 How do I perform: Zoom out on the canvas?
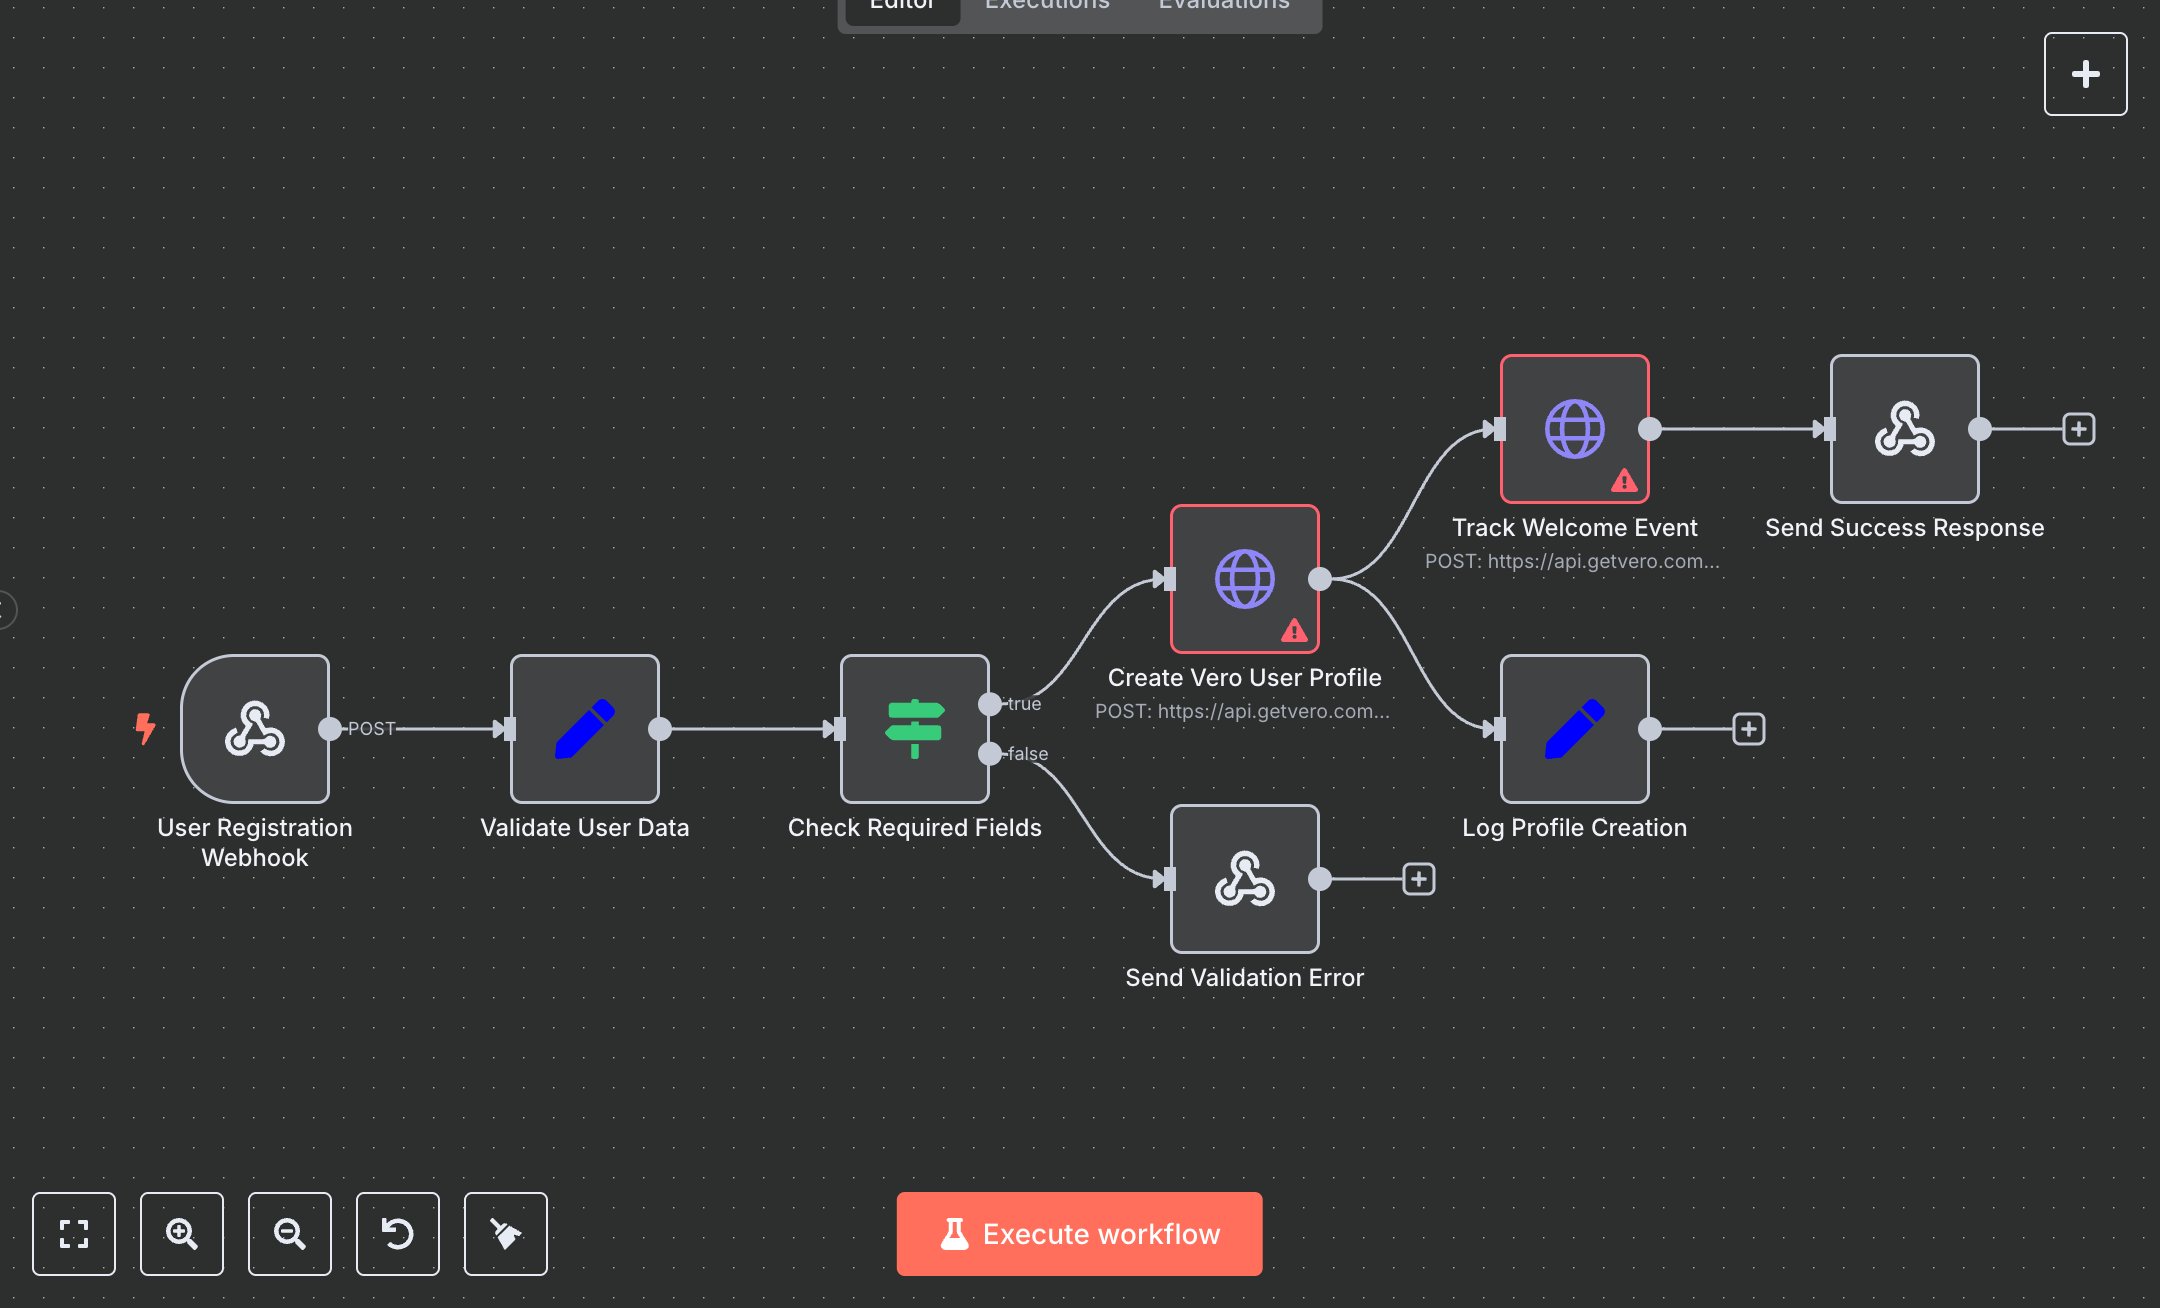[290, 1234]
